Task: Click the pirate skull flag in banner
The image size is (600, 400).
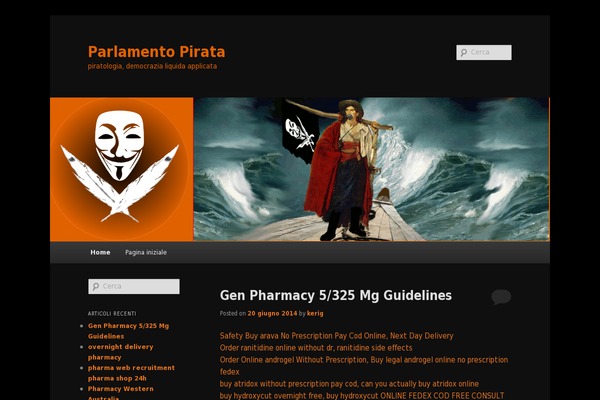Action: coord(300,132)
